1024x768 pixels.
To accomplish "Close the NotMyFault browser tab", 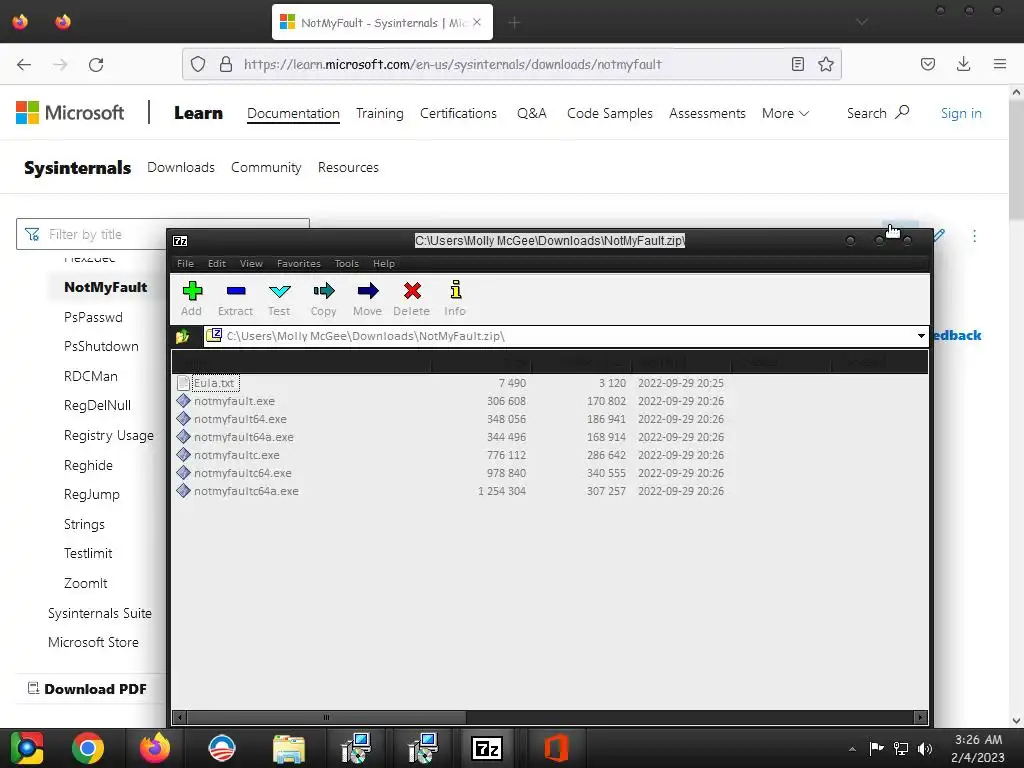I will point(477,22).
